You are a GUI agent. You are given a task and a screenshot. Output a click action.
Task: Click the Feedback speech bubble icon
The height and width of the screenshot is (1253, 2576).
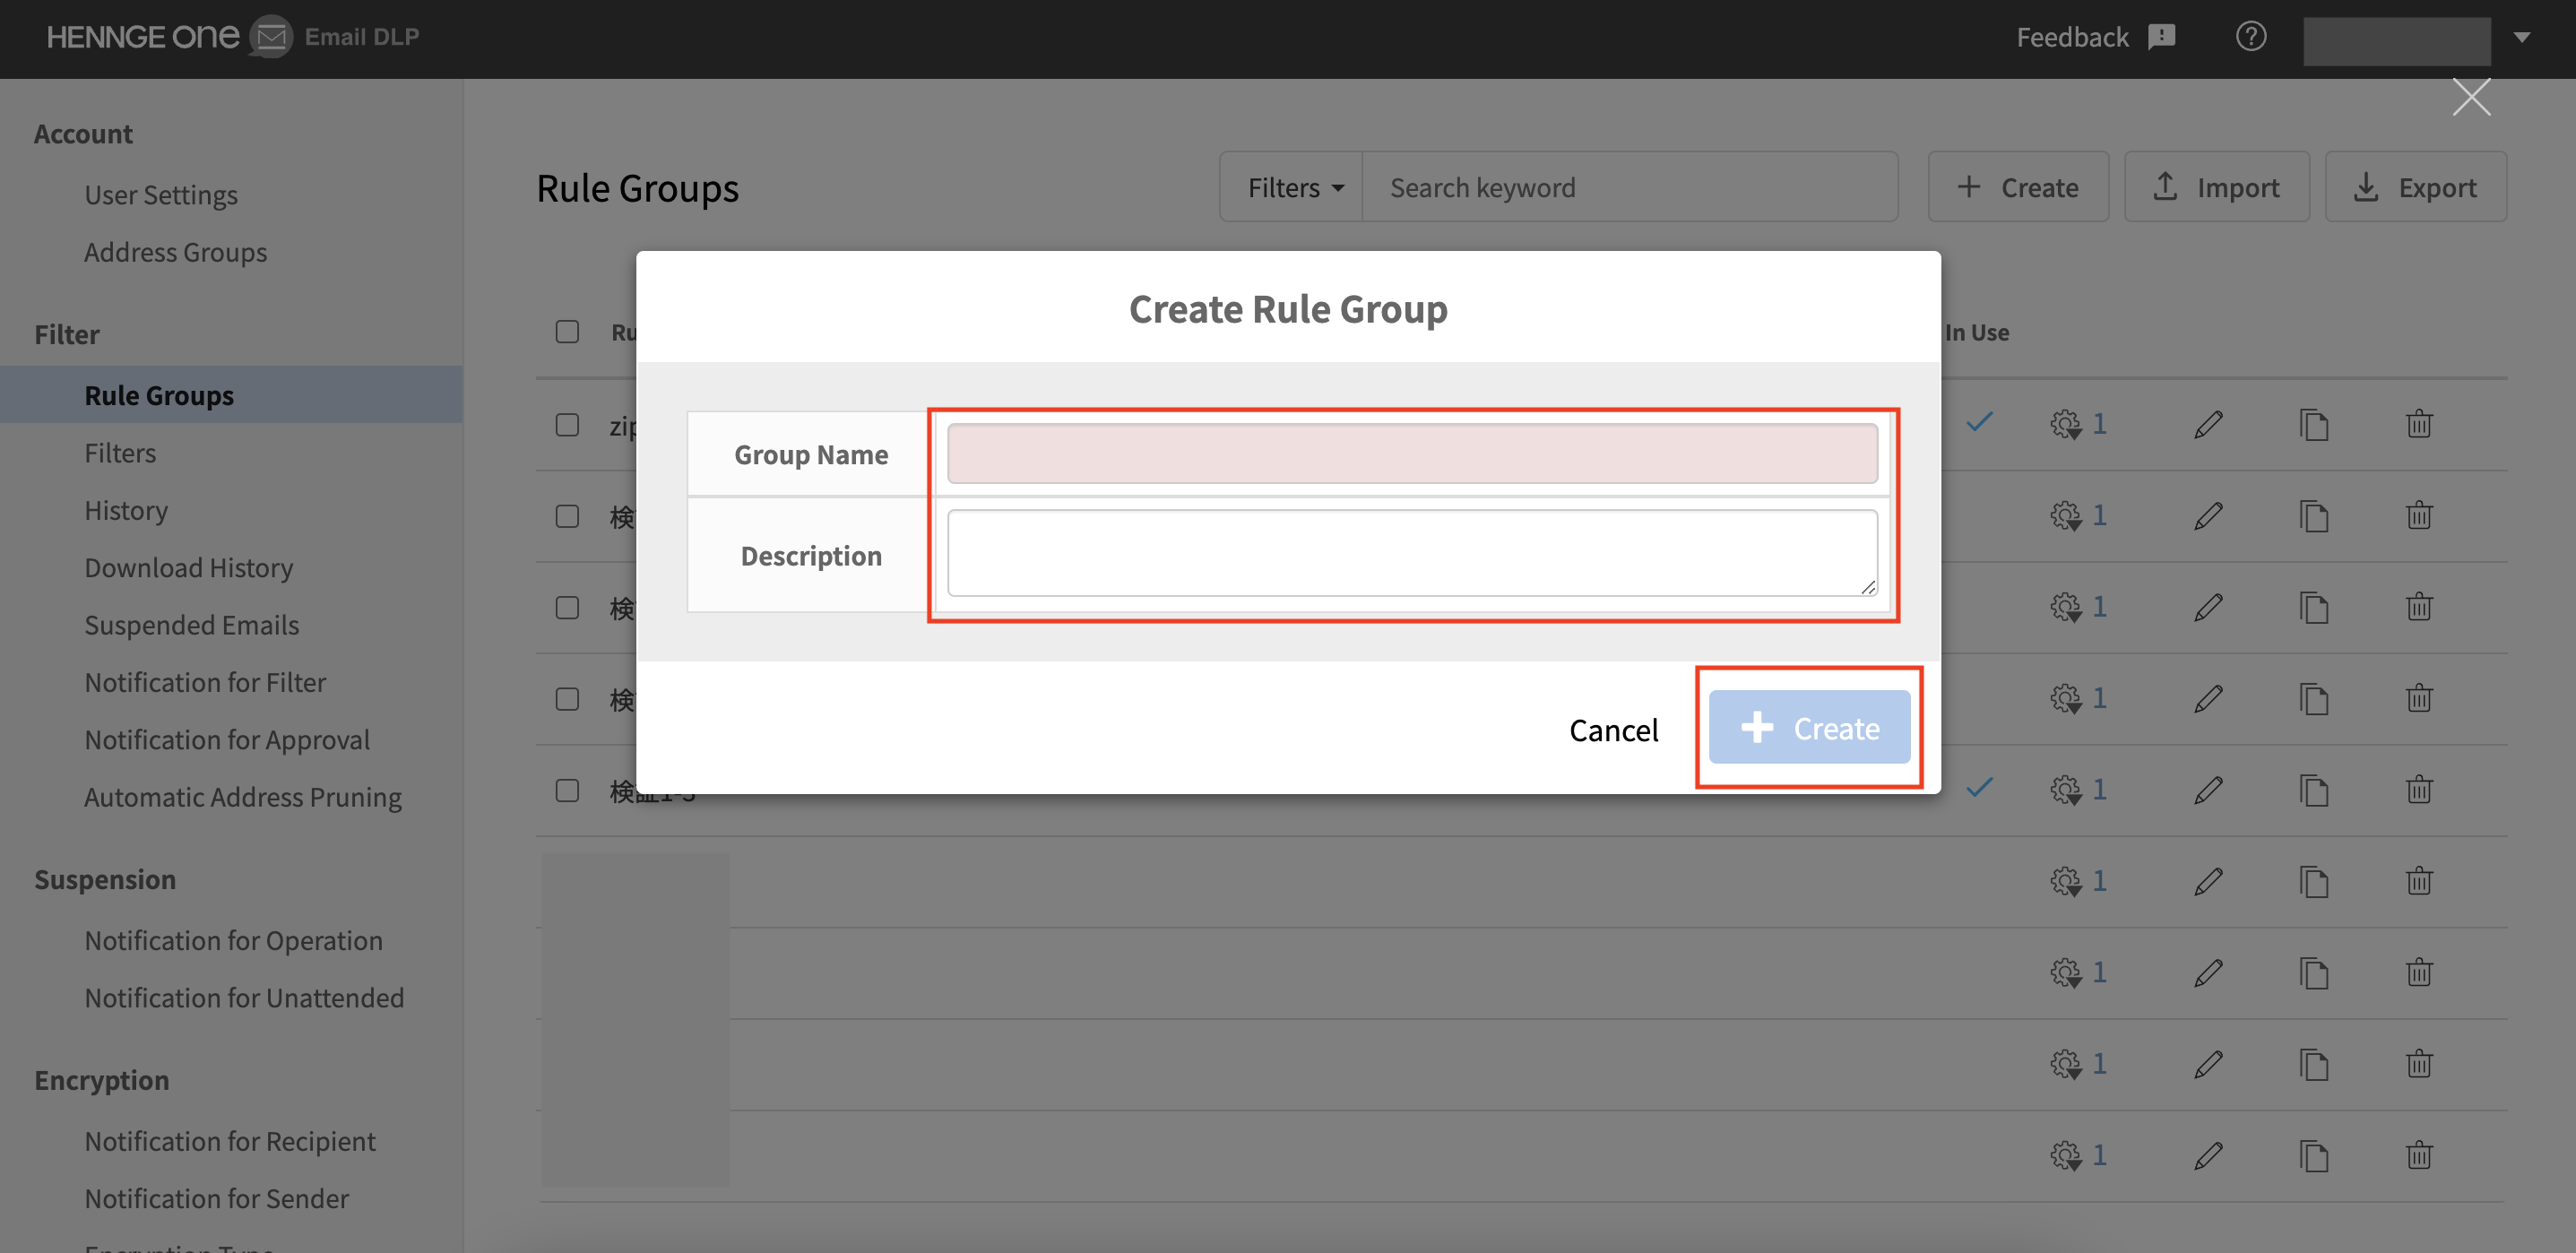coord(2161,37)
